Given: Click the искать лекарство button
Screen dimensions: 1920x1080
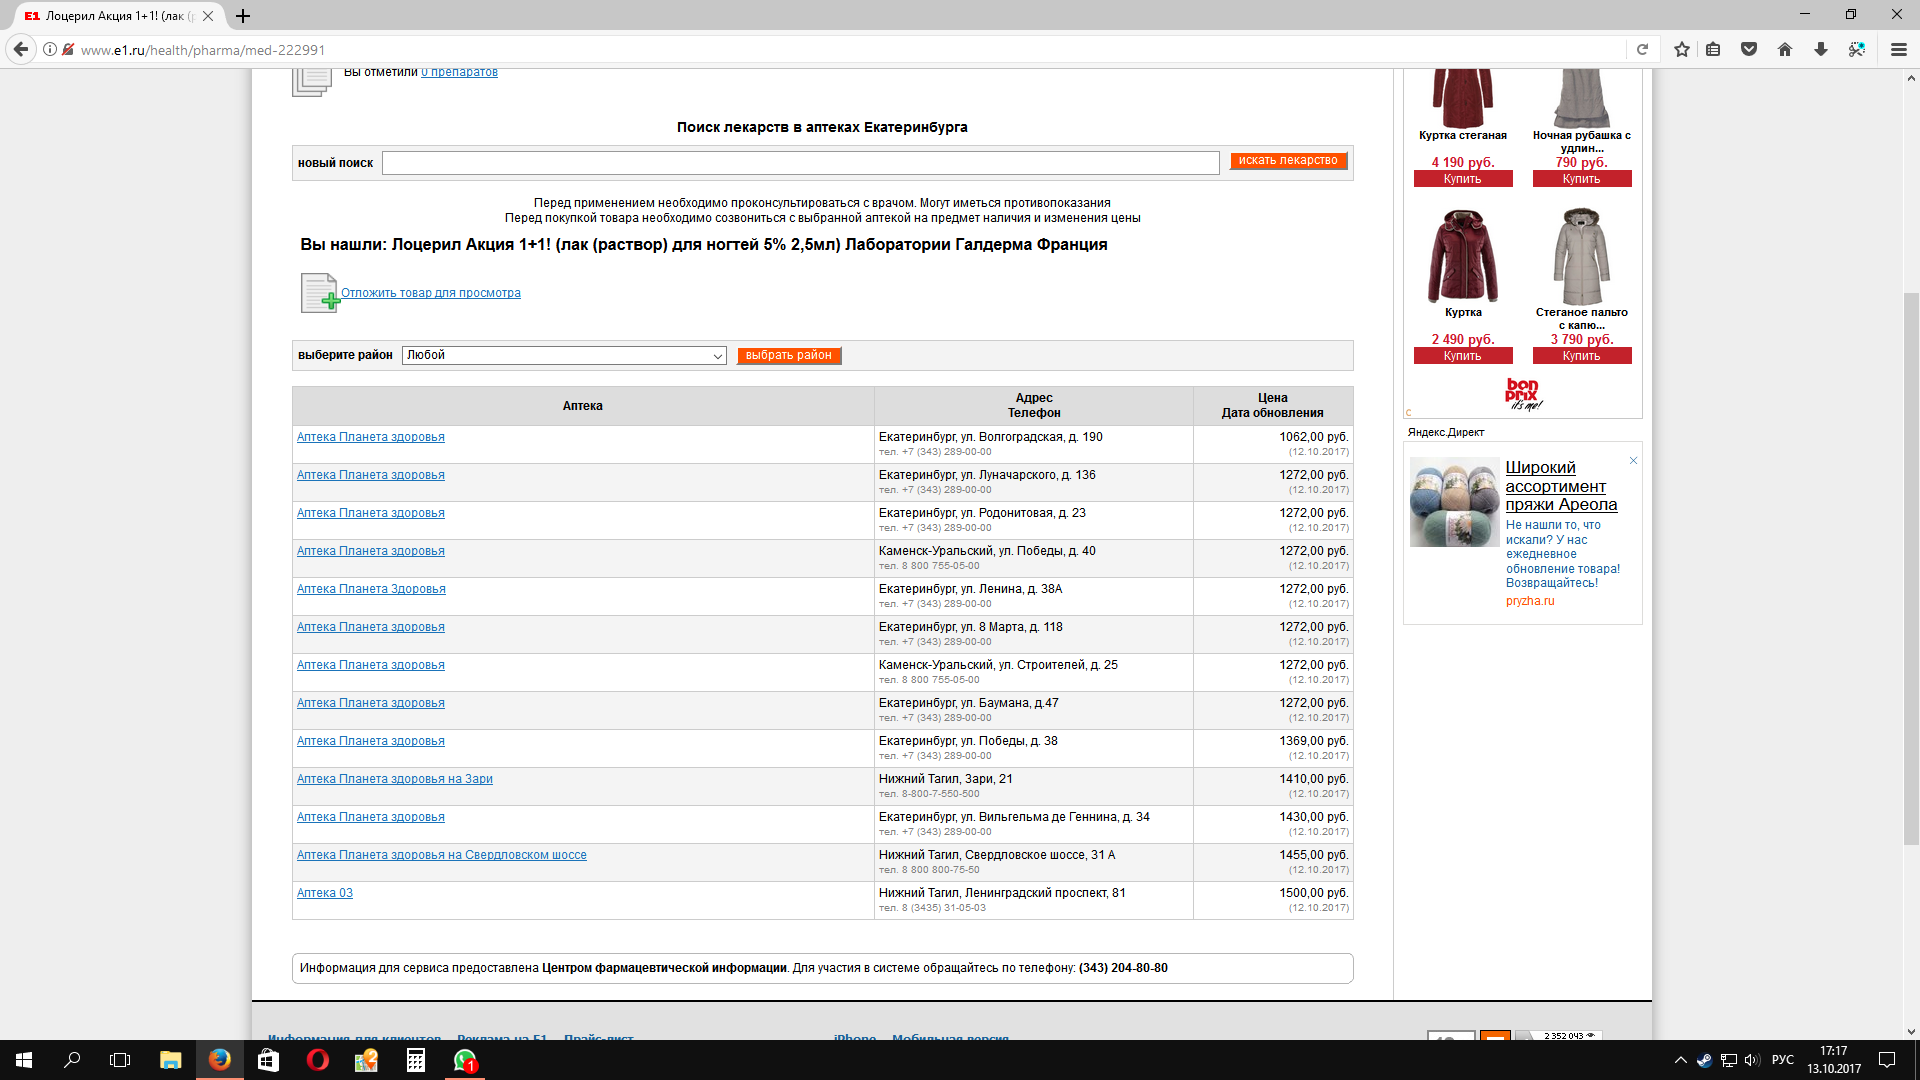Looking at the screenshot, I should pos(1288,160).
